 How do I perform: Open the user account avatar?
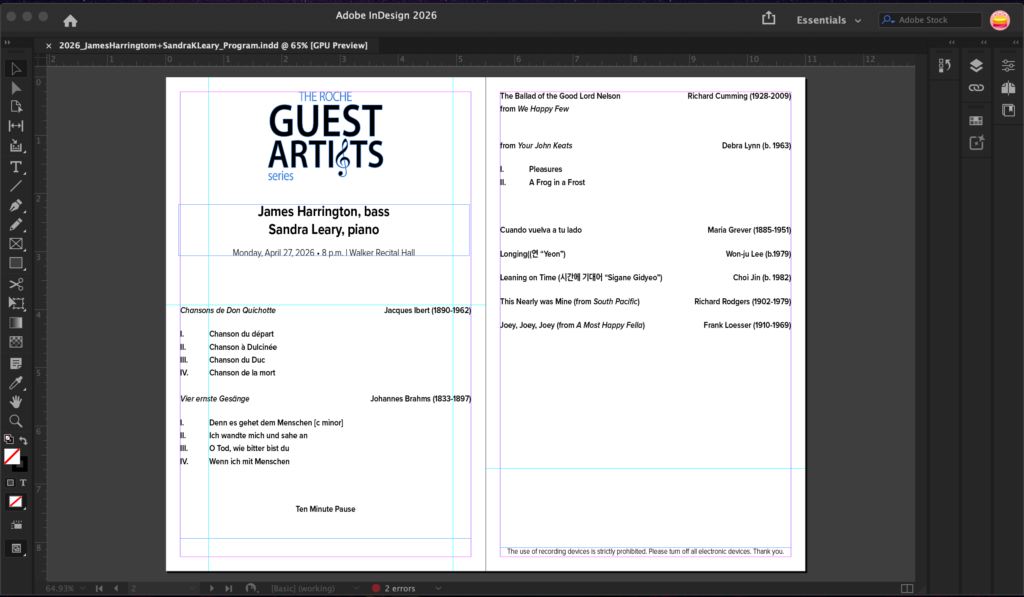click(x=1000, y=20)
